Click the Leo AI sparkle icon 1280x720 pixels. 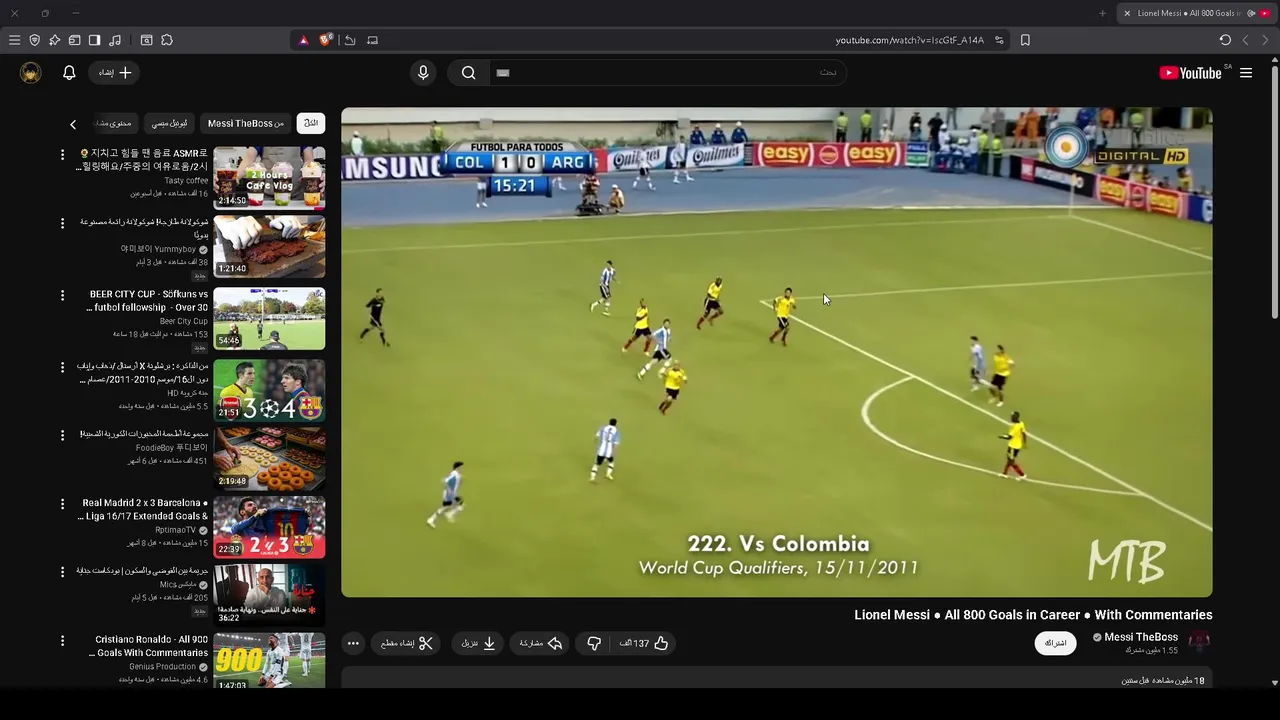click(54, 40)
